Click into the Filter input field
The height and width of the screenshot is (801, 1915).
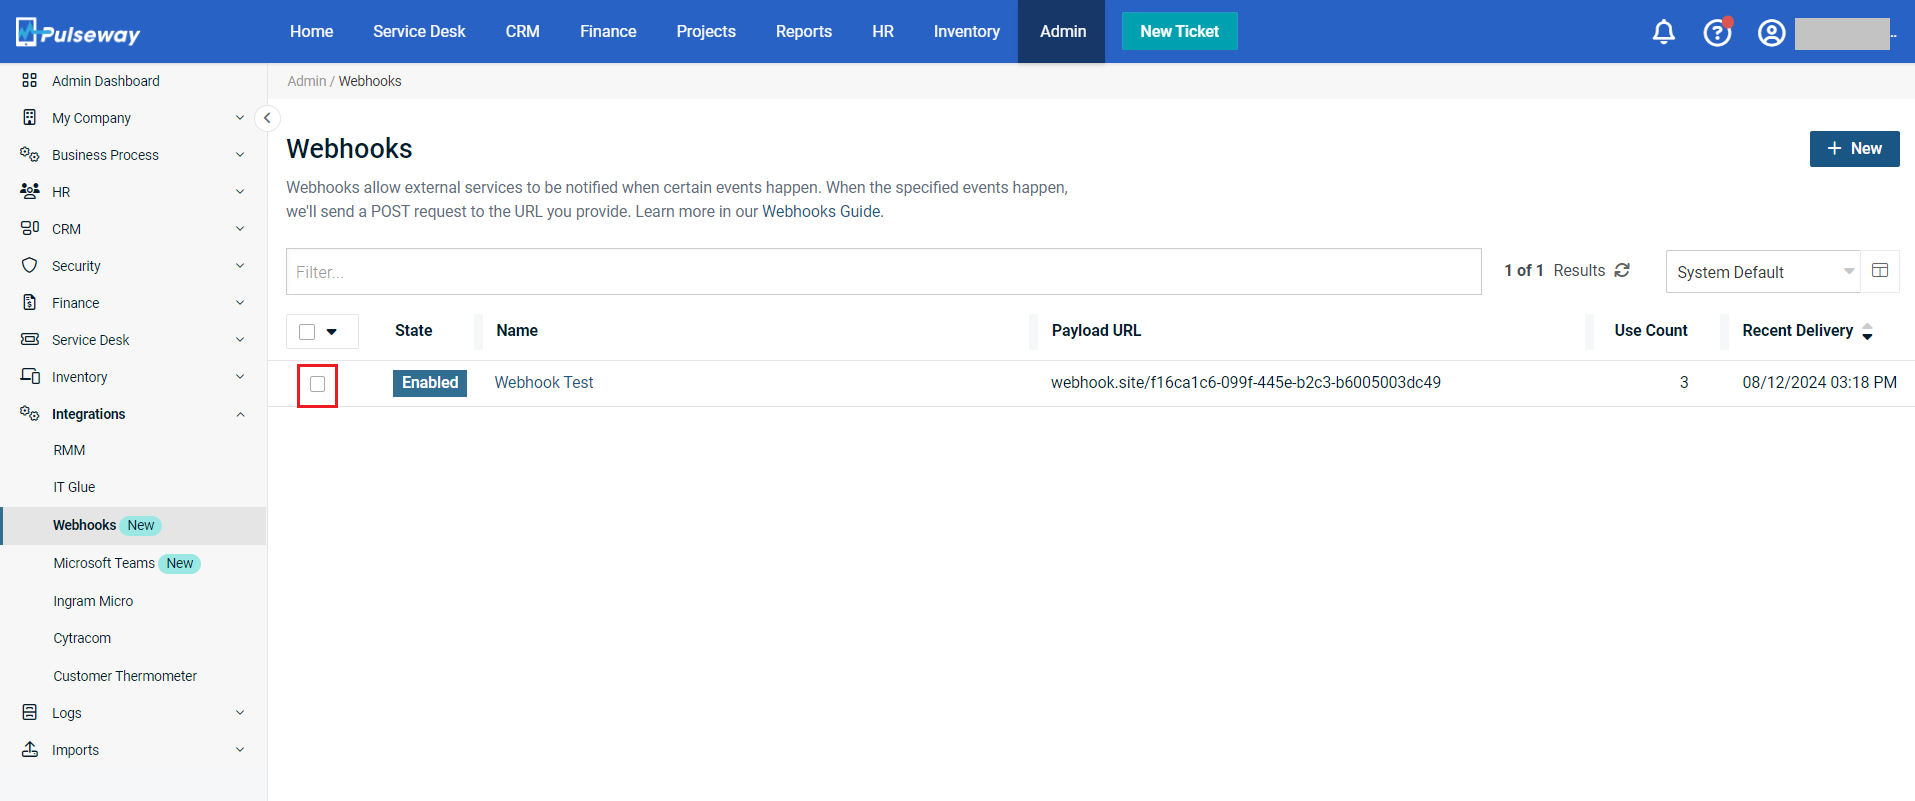click(883, 272)
